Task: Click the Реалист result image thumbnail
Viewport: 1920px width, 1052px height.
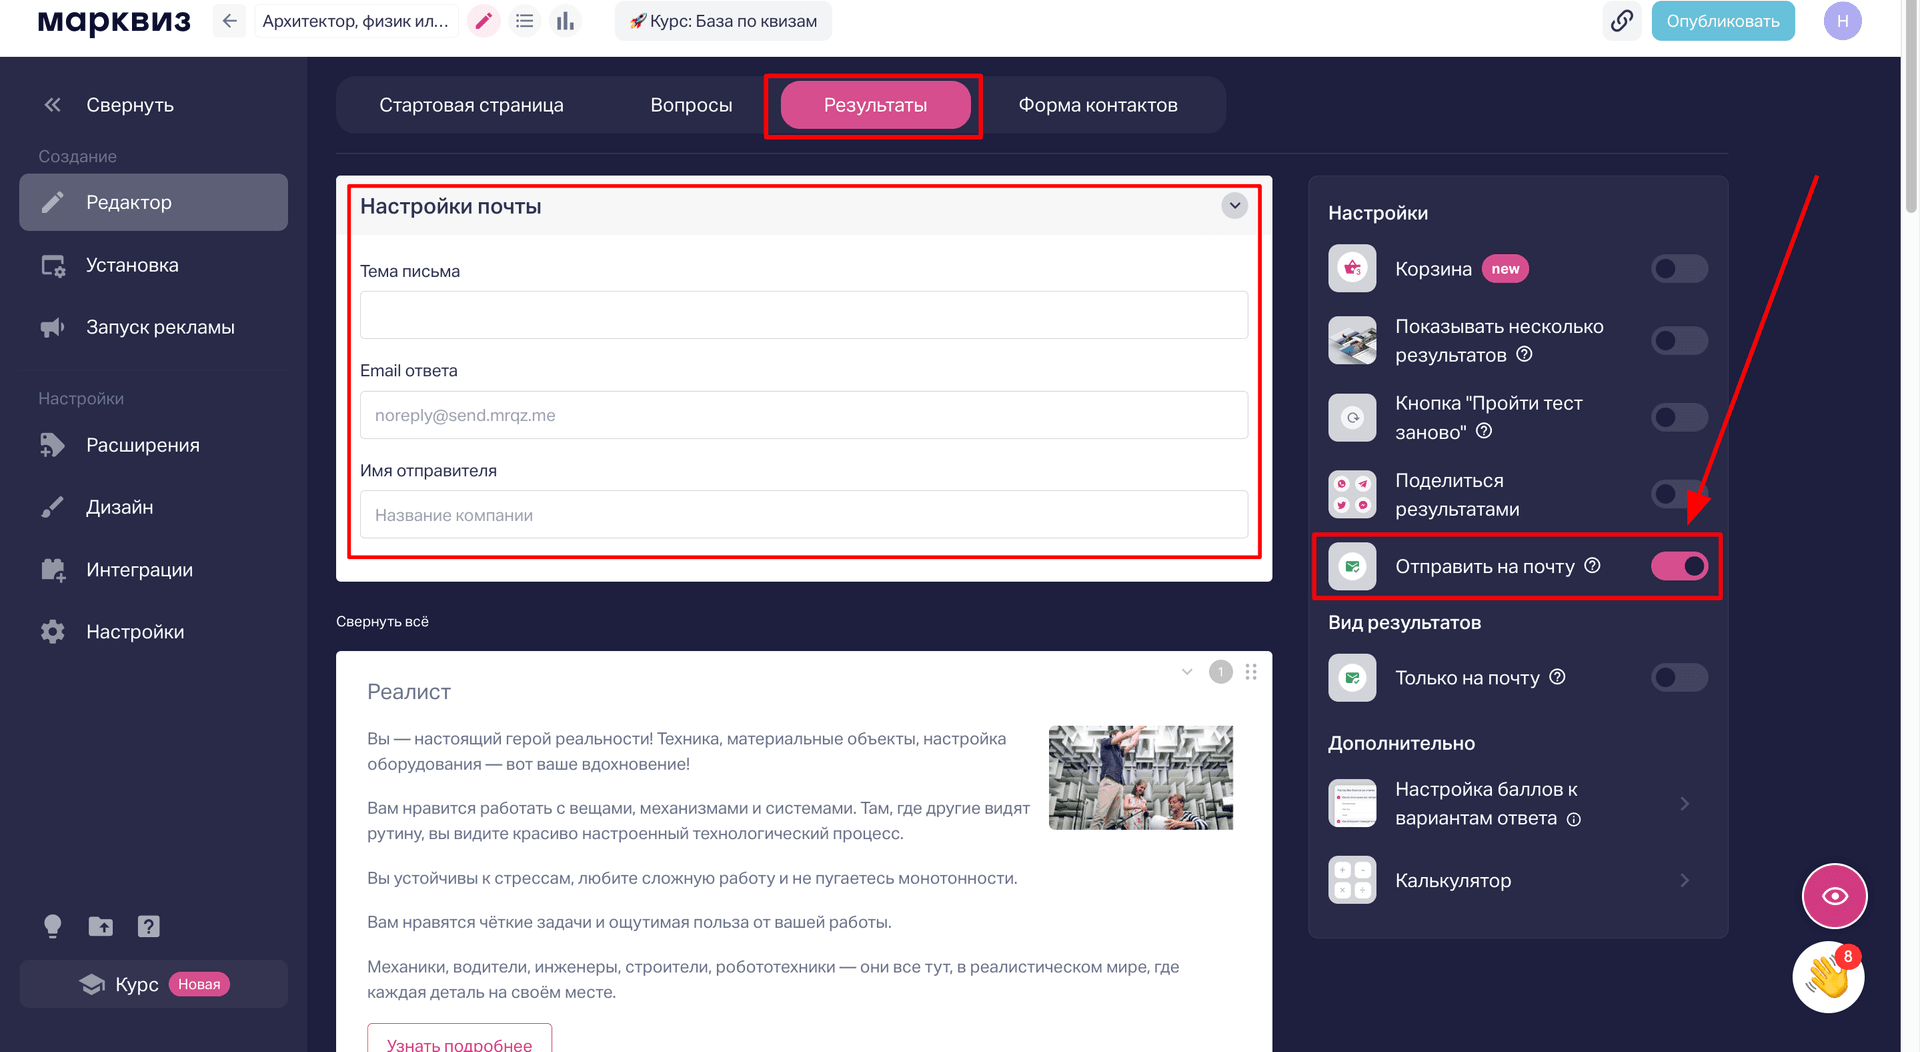Action: pyautogui.click(x=1140, y=777)
